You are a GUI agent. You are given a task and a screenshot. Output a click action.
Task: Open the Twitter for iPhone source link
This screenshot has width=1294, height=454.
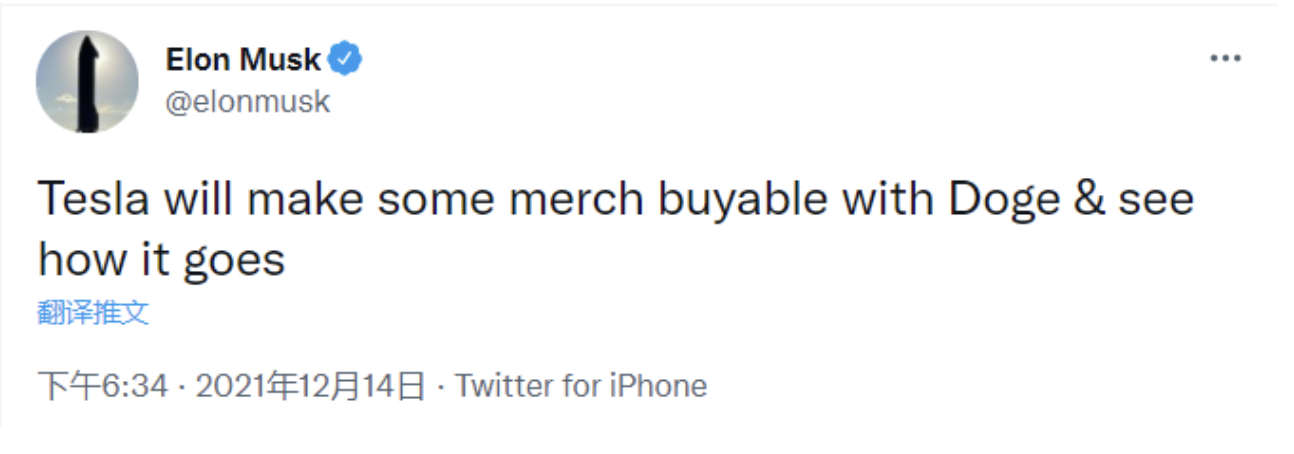[581, 386]
